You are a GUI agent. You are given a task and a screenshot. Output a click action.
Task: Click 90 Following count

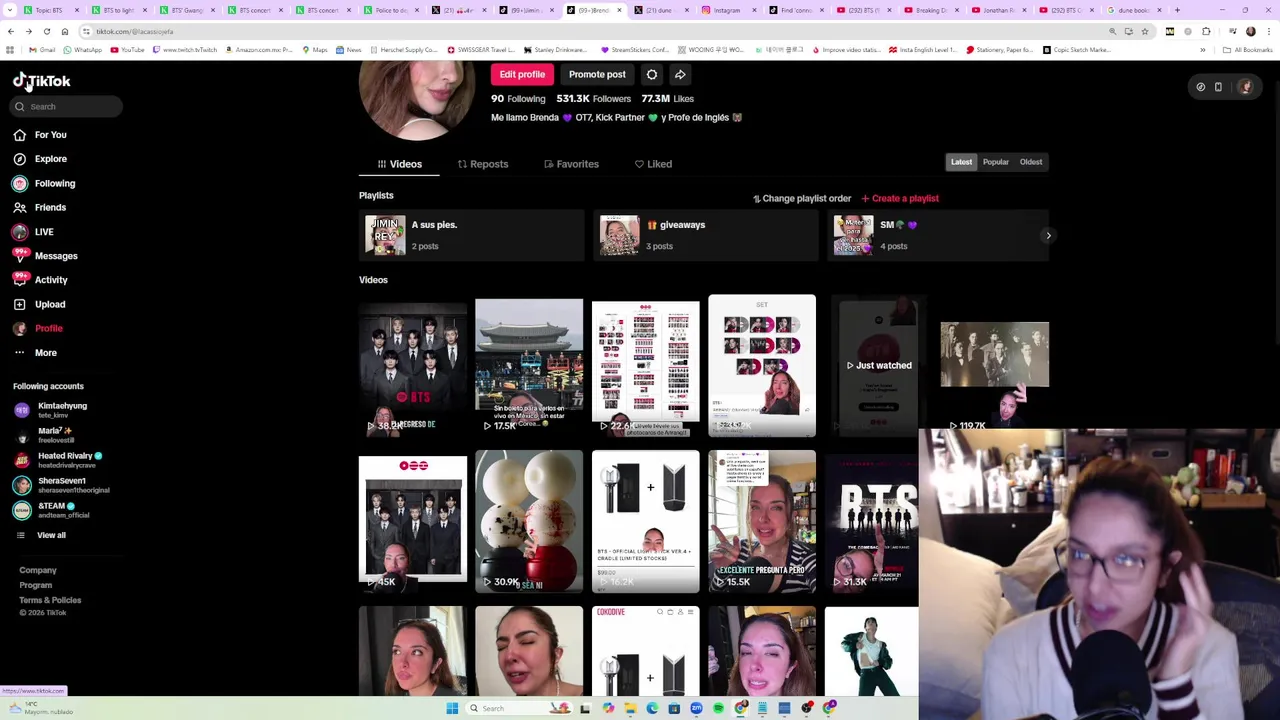point(518,99)
